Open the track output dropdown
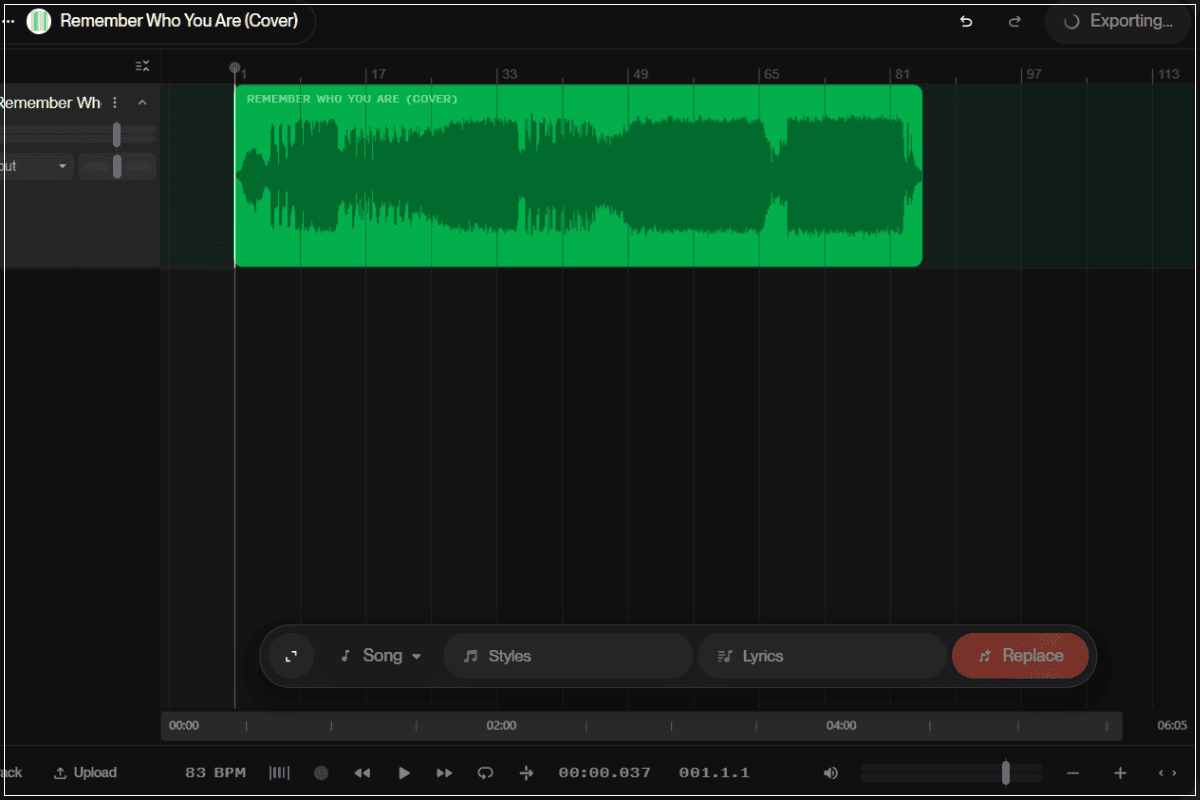 (x=36, y=166)
